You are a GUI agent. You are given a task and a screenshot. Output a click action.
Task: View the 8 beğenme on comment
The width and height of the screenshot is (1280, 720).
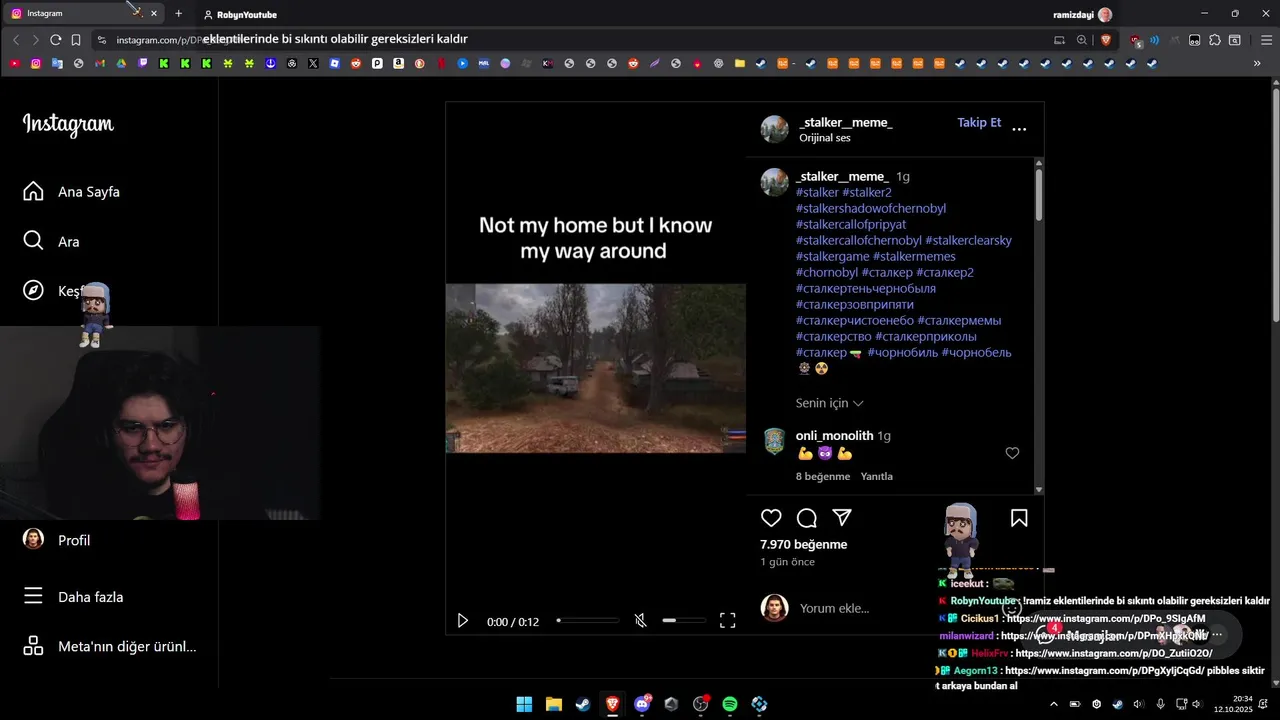click(x=823, y=476)
